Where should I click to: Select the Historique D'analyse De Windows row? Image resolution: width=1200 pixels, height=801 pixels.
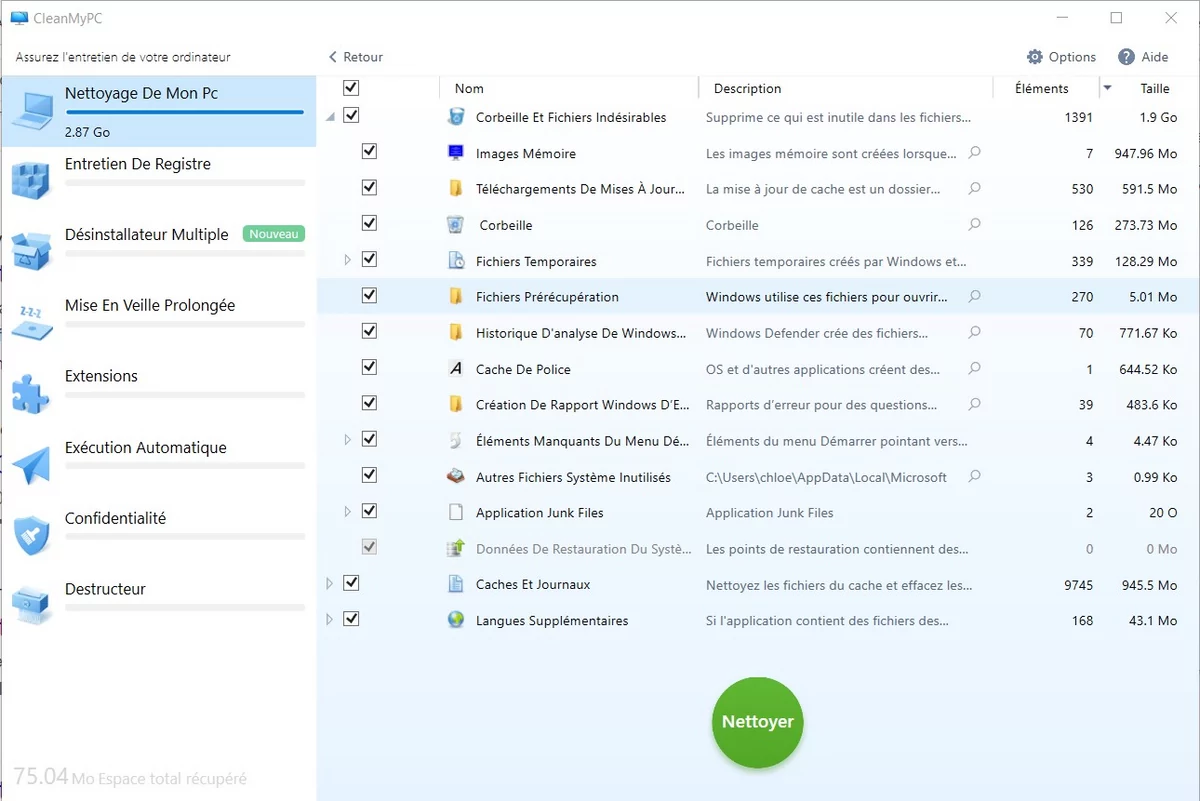(758, 333)
